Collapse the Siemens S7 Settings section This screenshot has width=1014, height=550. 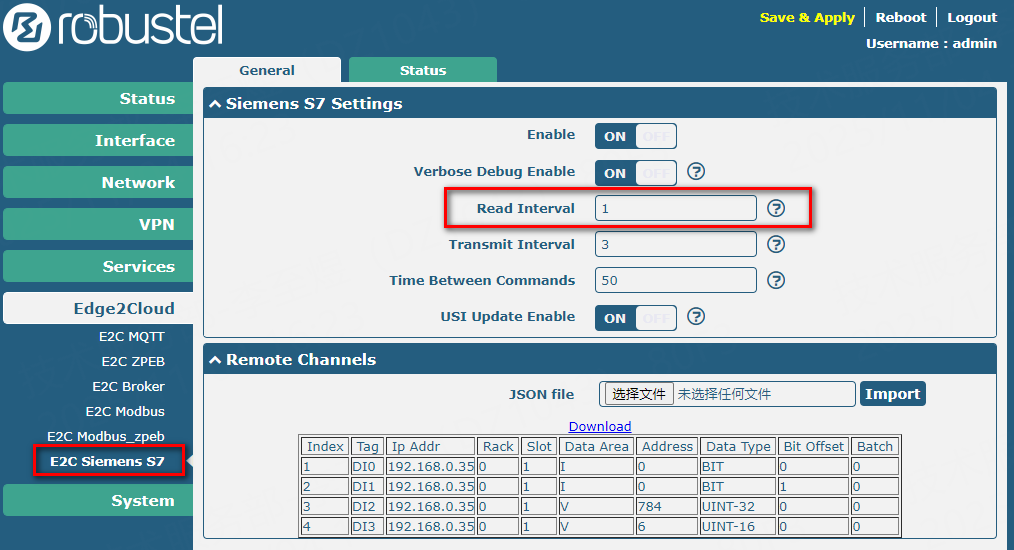click(x=215, y=104)
